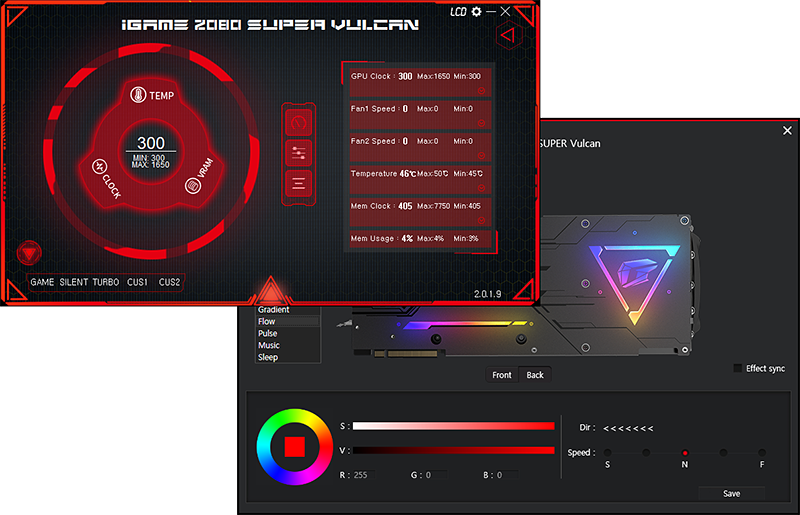Select the TURBO profile tab
The width and height of the screenshot is (800, 515).
[x=106, y=282]
